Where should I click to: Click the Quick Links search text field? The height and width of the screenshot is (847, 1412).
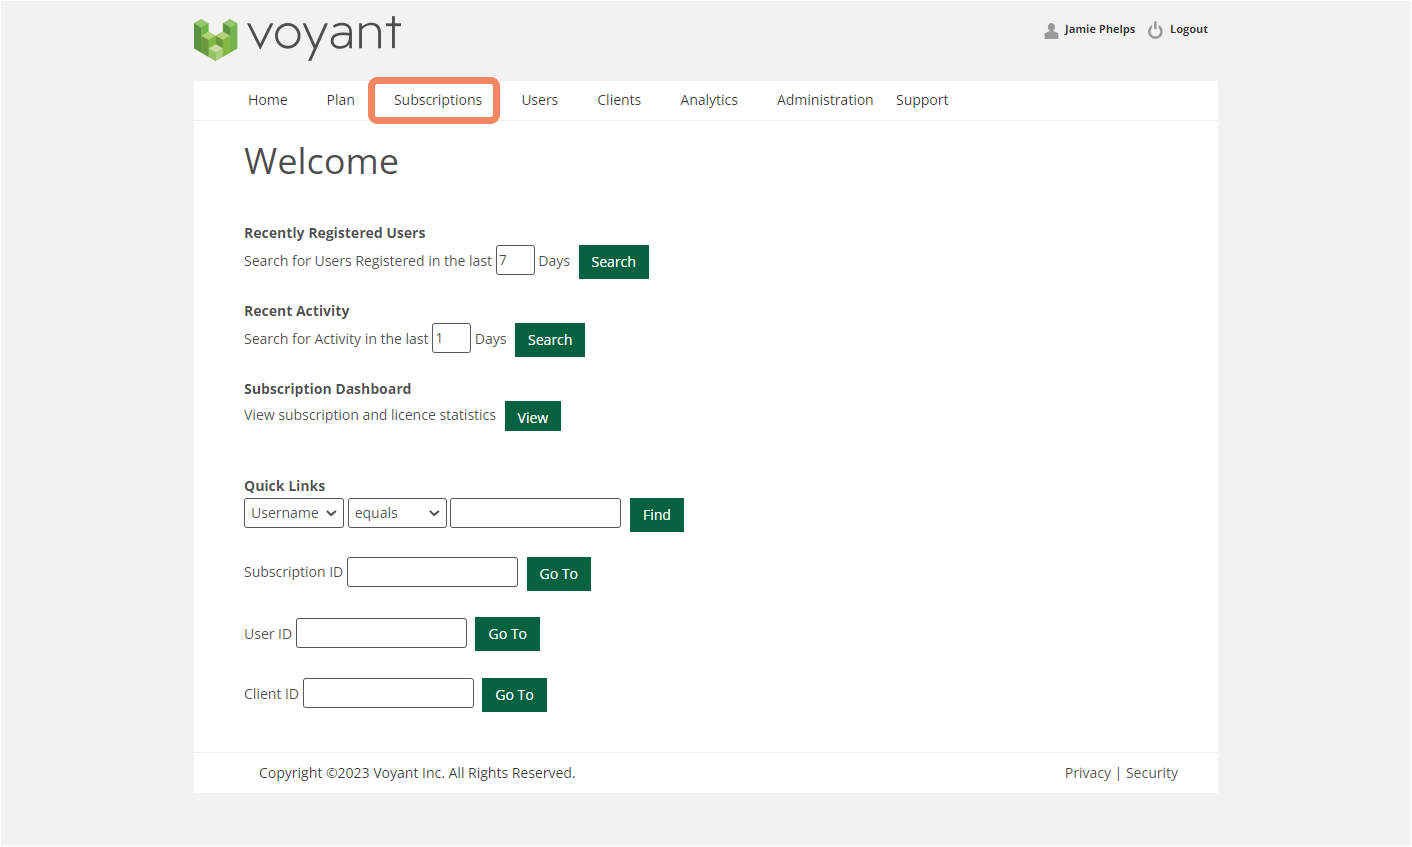point(535,513)
